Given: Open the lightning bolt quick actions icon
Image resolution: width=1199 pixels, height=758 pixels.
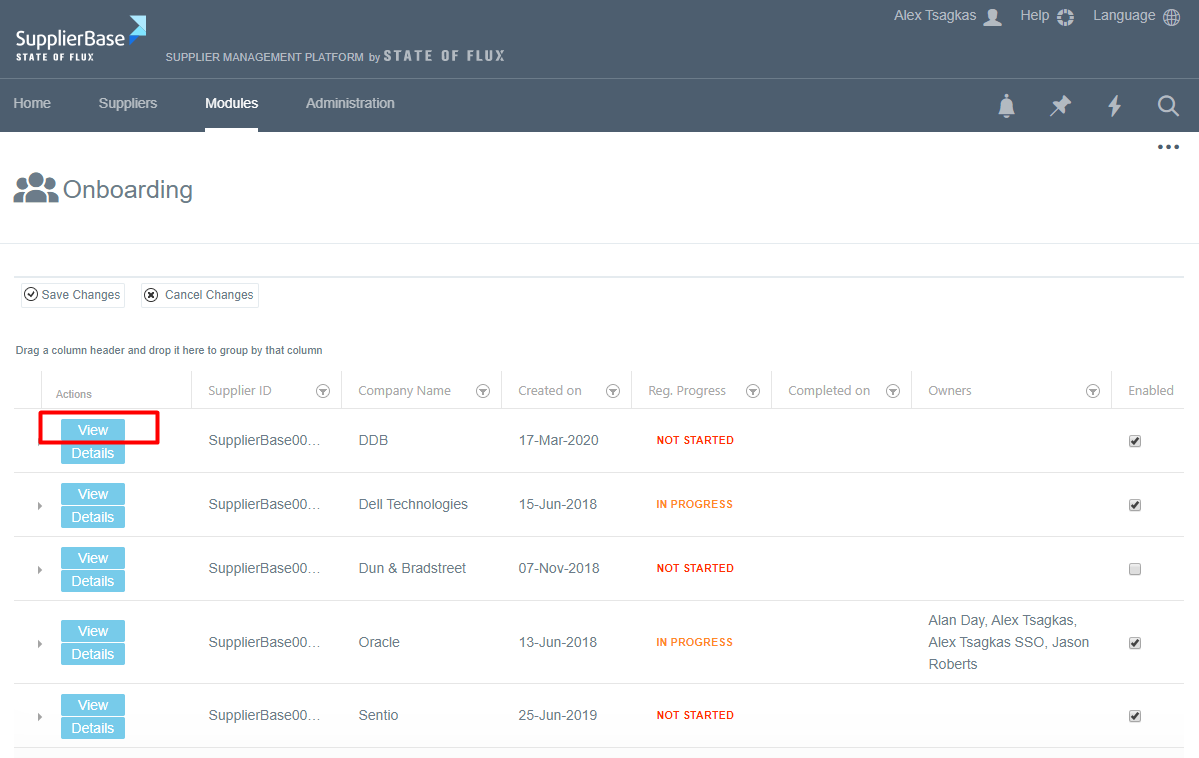Looking at the screenshot, I should (x=1114, y=106).
